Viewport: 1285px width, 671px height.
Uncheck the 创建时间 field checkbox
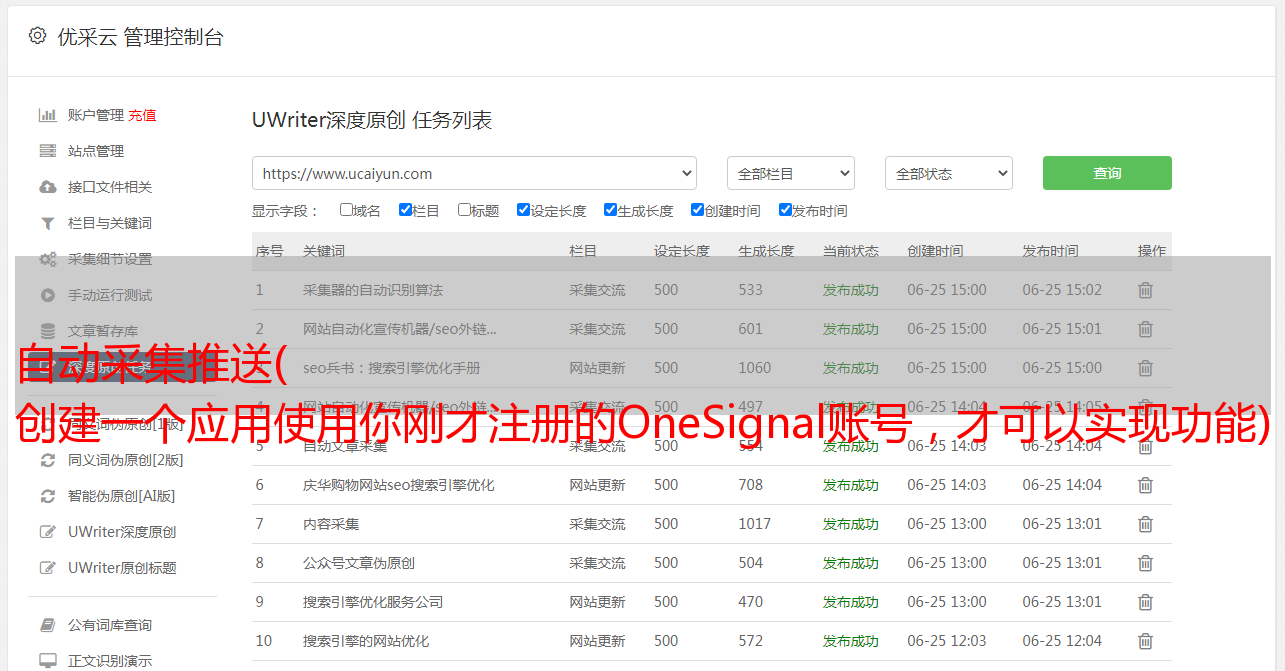click(x=697, y=210)
